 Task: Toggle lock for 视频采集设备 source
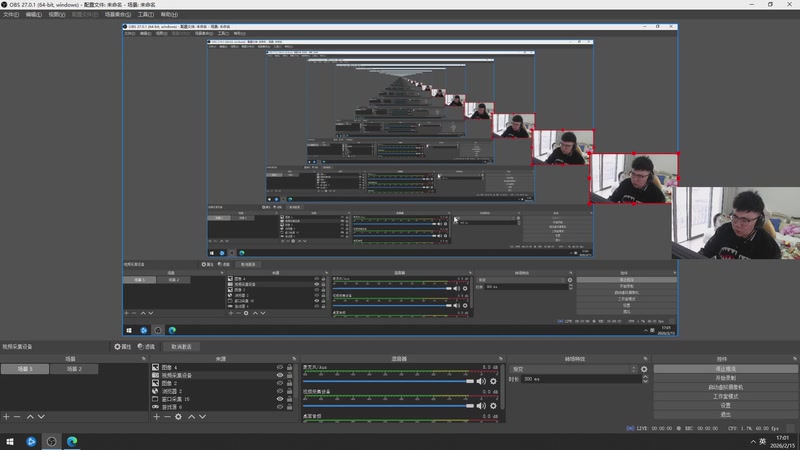[289, 375]
